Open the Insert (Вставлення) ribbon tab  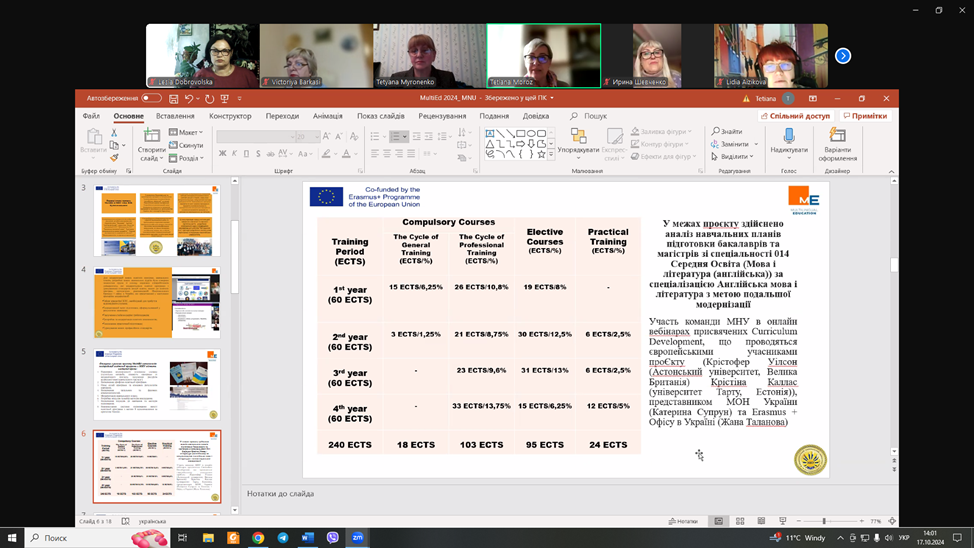(175, 116)
